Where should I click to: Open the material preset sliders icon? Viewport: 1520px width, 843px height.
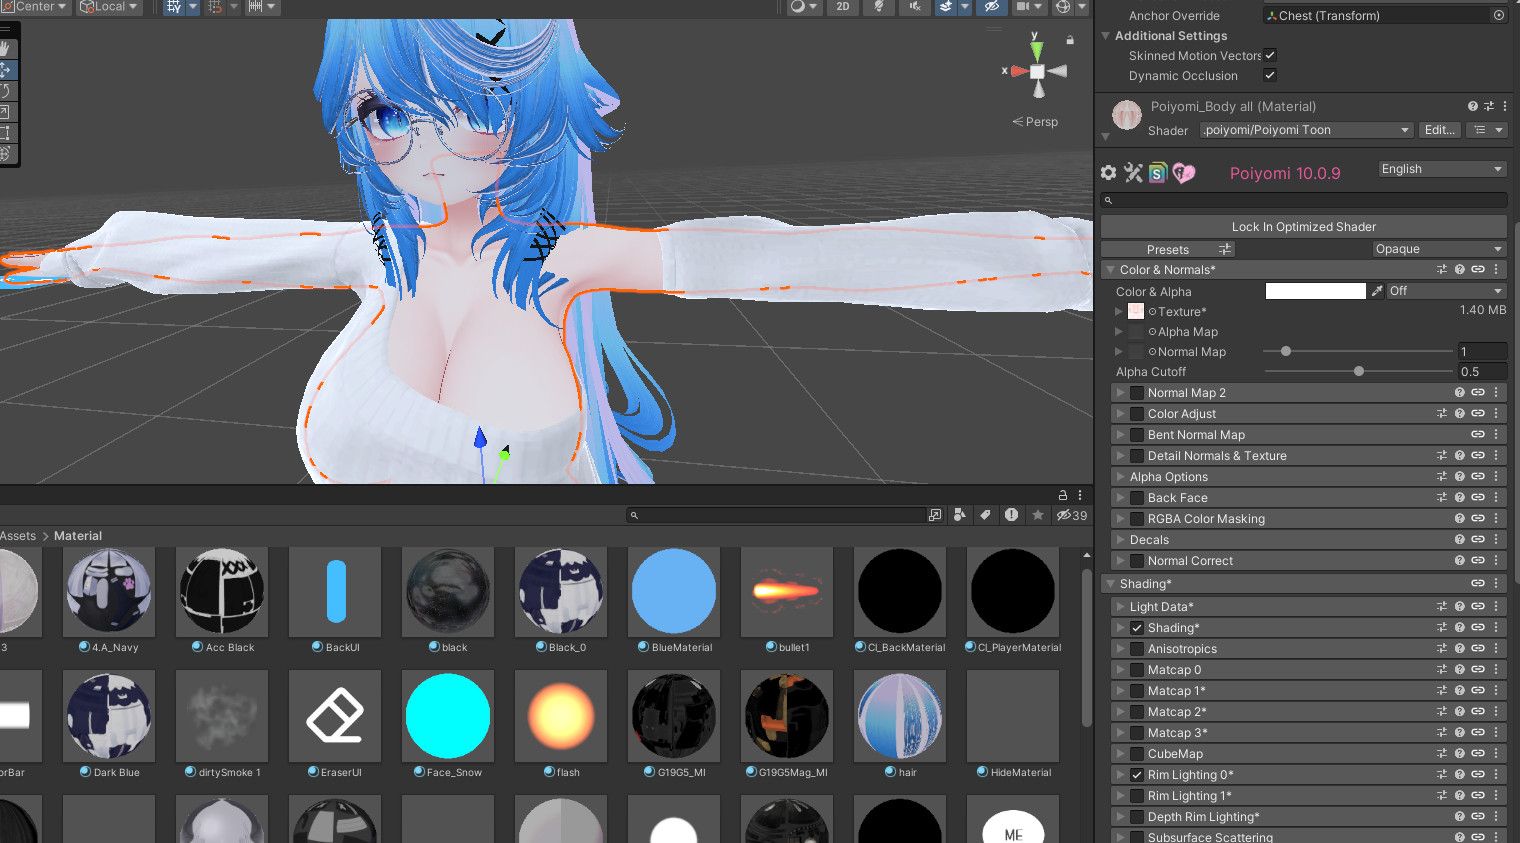(x=1489, y=106)
